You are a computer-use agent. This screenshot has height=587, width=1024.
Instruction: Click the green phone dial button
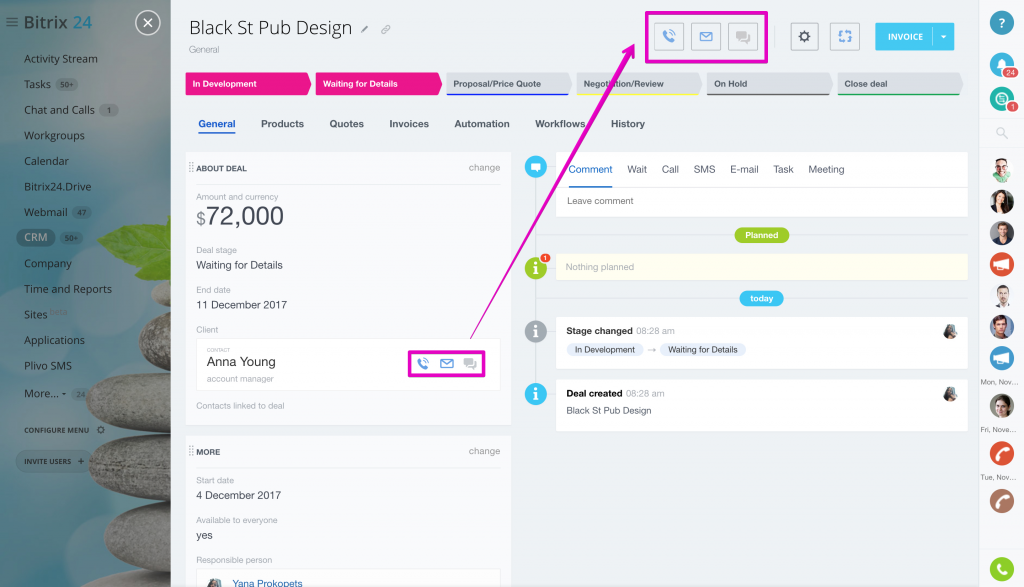[1001, 569]
